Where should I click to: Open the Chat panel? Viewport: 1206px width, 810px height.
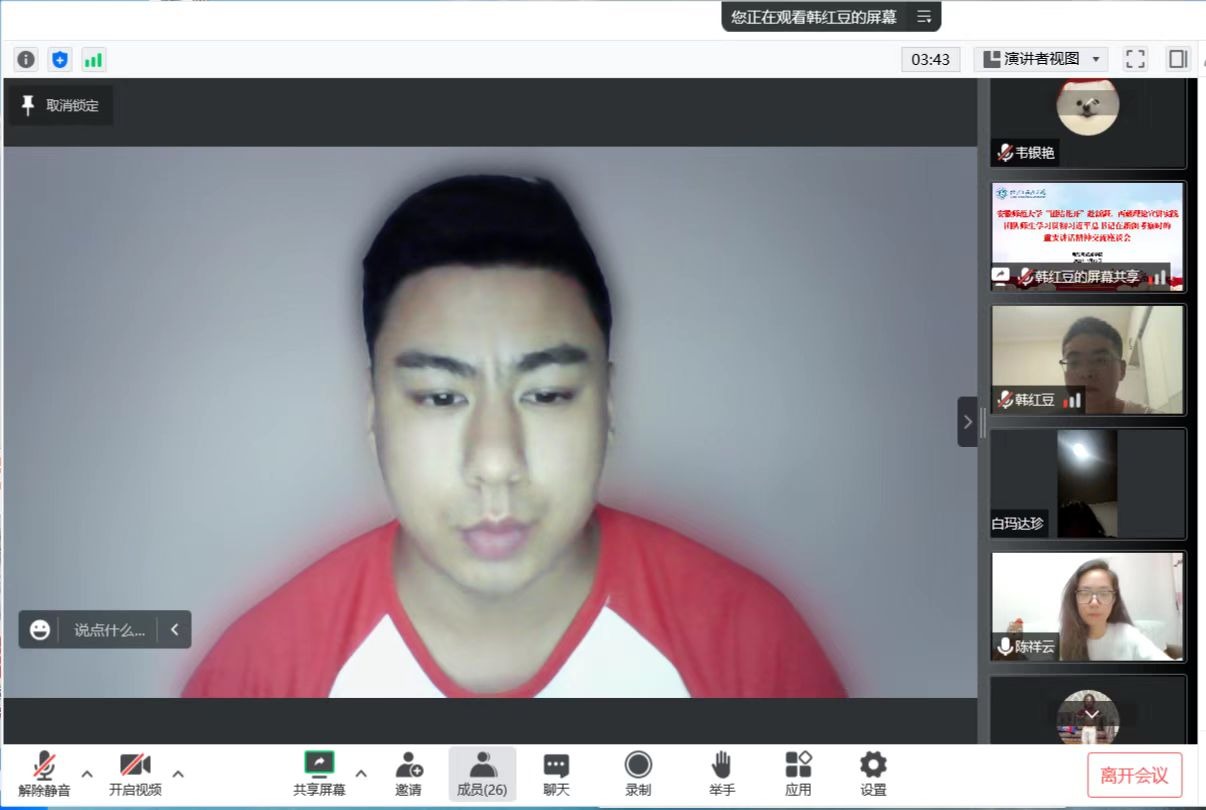[556, 774]
